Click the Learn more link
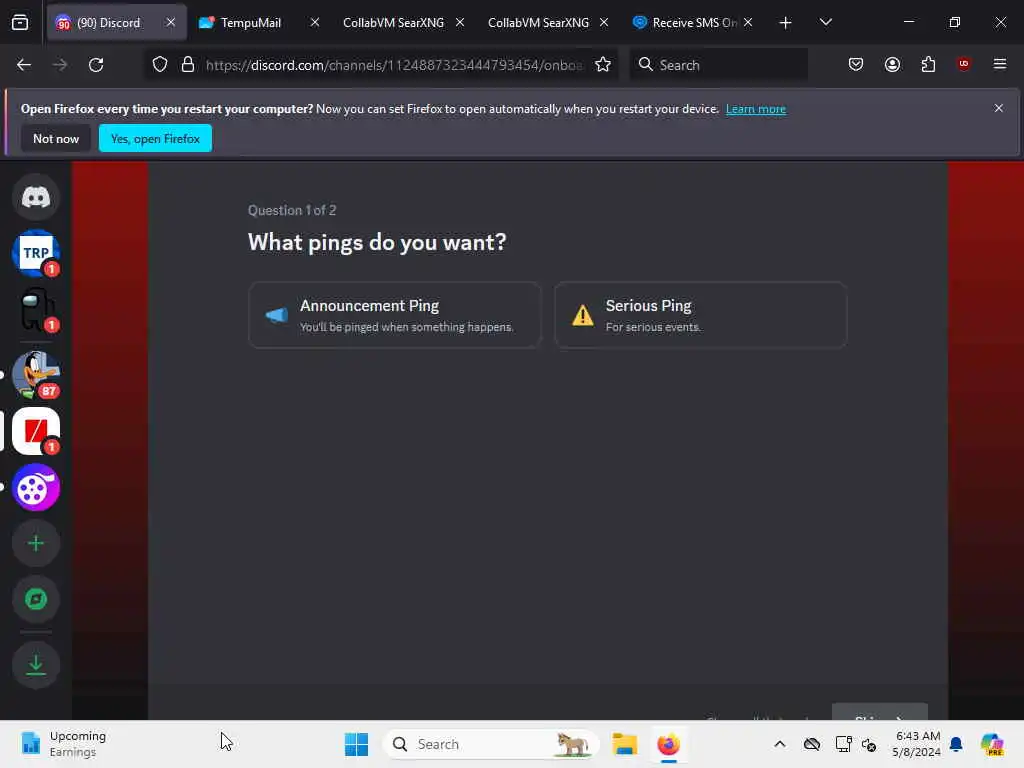 (x=756, y=109)
